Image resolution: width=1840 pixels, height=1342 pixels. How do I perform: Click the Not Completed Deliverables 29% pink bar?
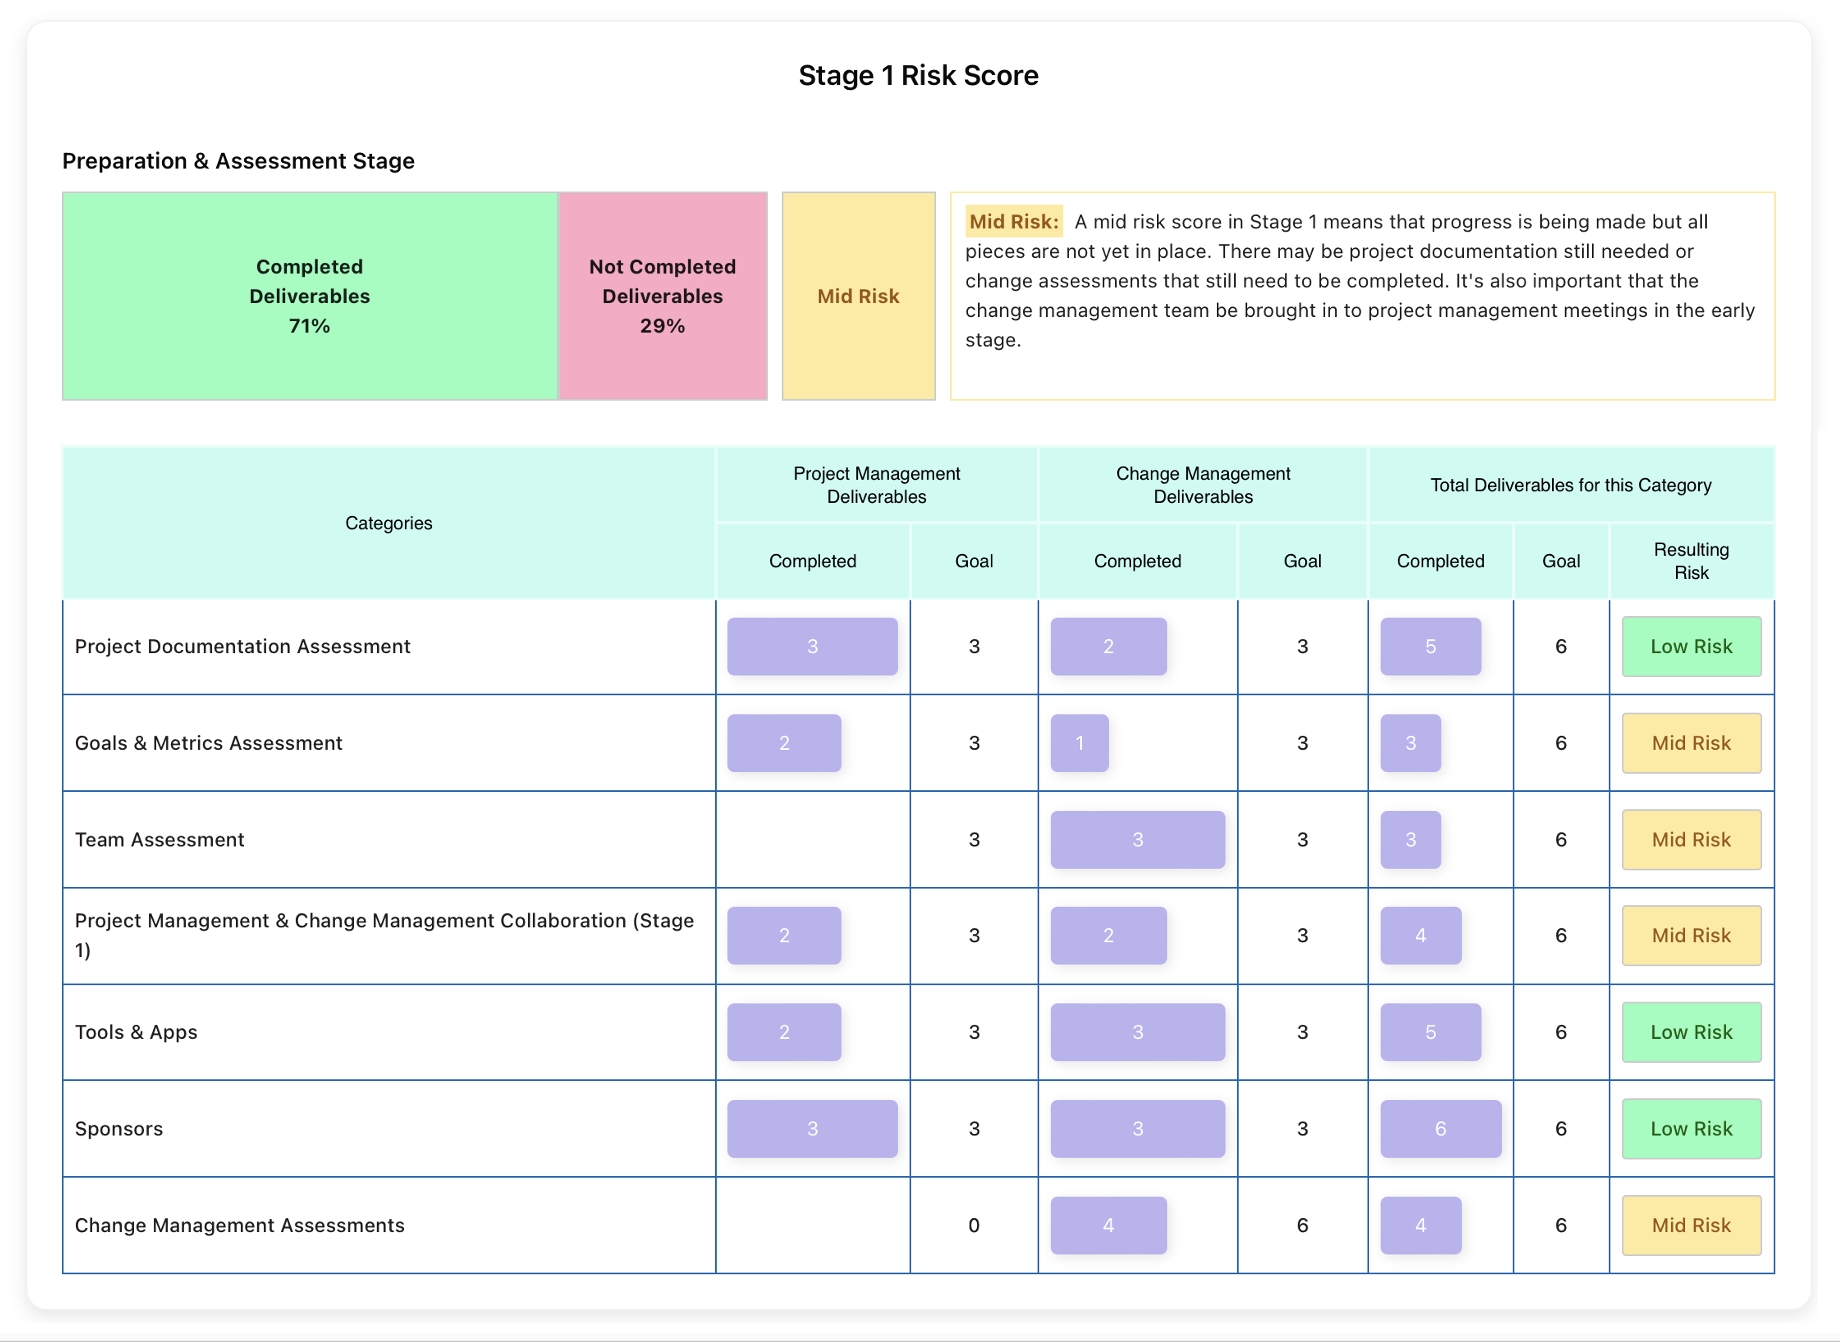tap(661, 296)
